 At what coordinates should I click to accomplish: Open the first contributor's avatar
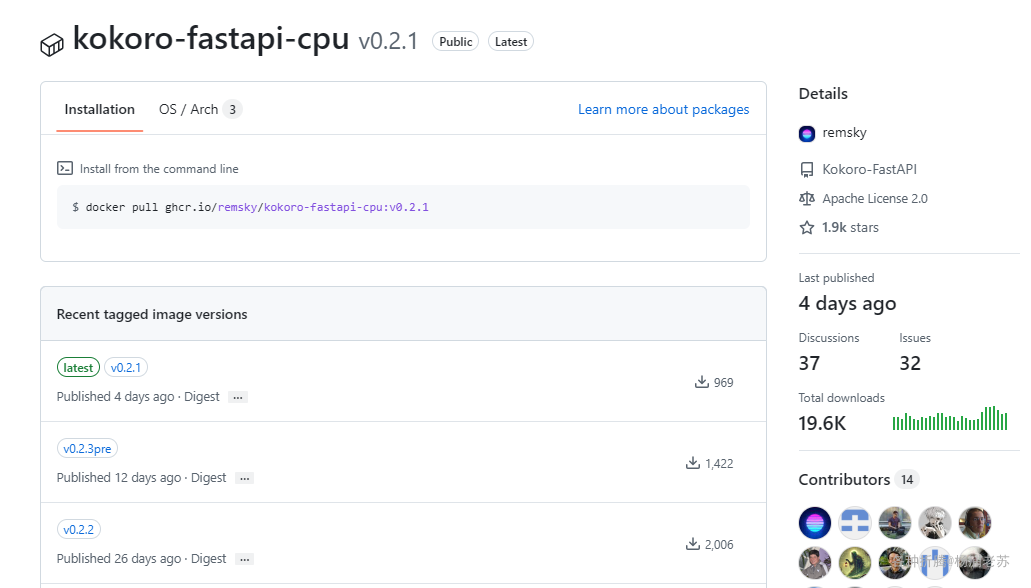815,524
